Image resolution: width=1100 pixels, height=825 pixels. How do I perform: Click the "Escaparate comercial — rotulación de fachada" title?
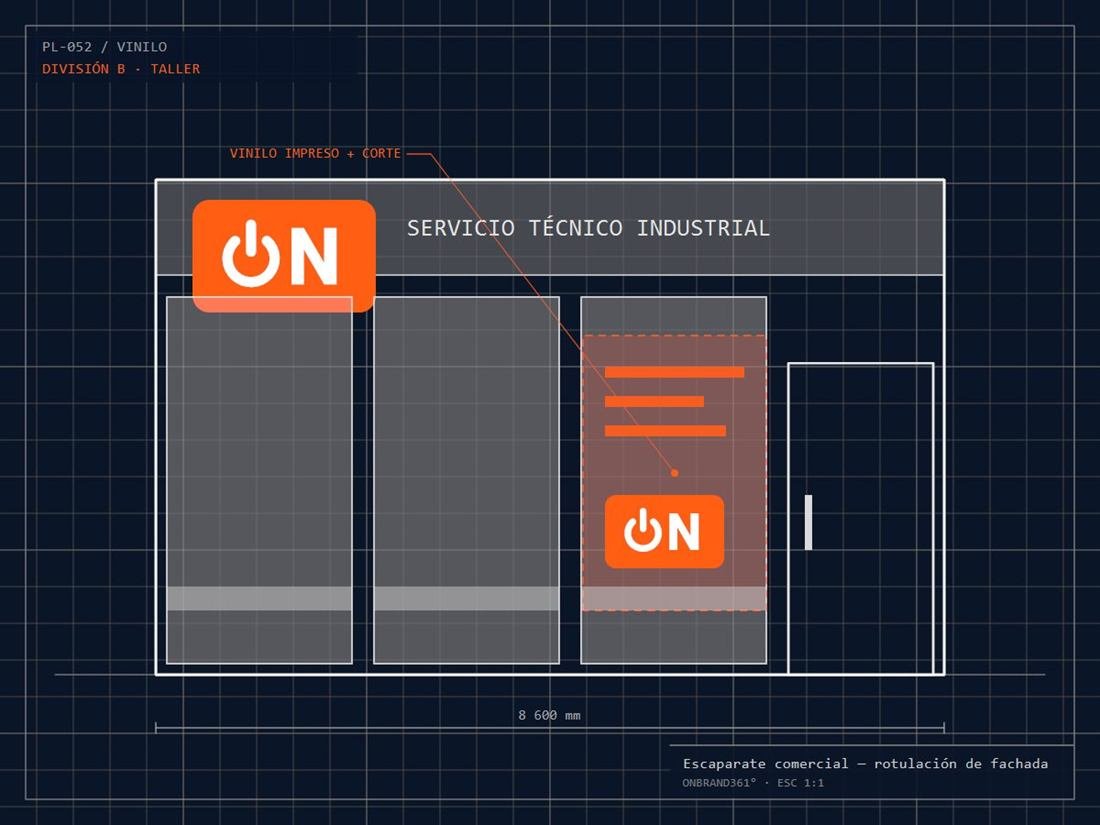coord(865,763)
